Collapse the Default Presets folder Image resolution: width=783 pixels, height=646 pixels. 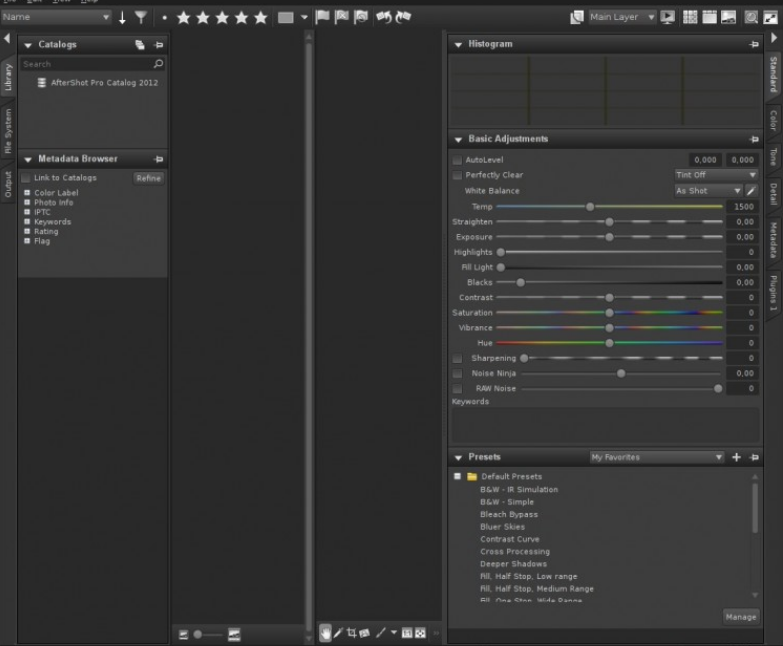(457, 476)
